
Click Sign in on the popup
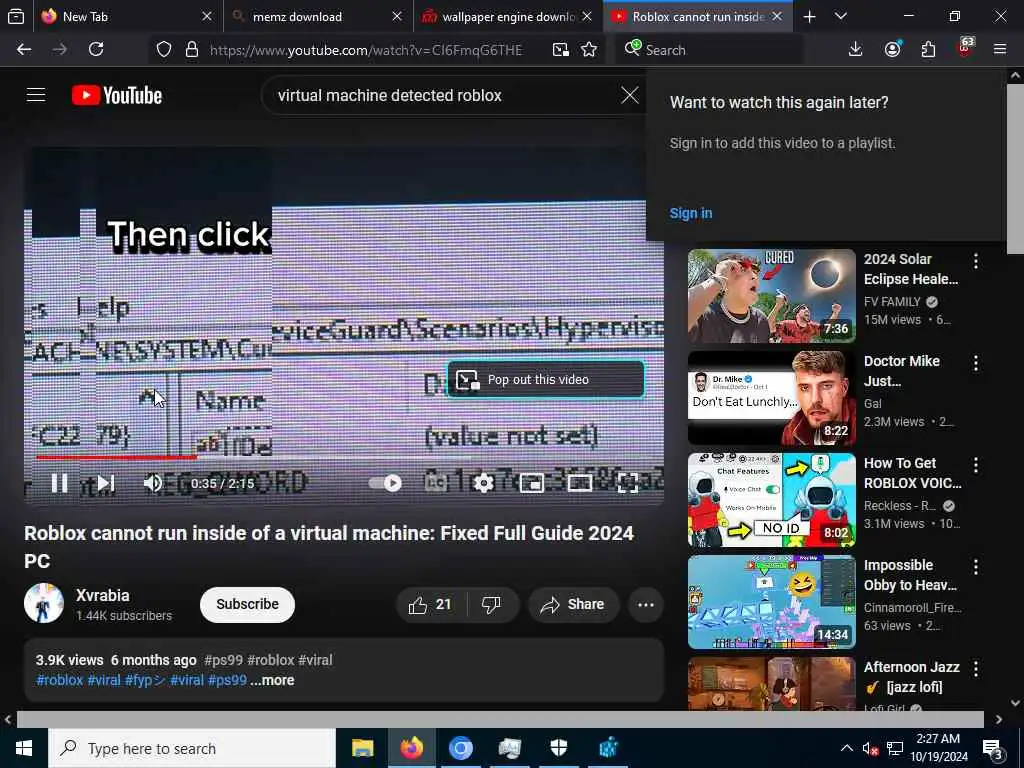(690, 214)
